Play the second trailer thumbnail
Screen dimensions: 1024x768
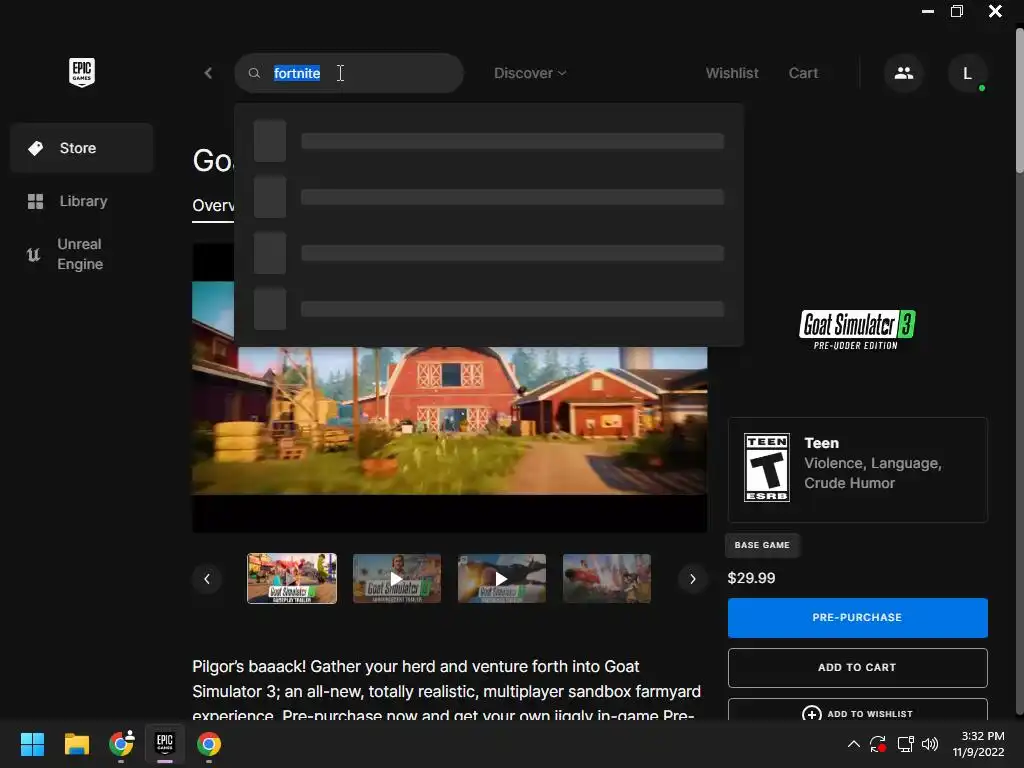396,579
